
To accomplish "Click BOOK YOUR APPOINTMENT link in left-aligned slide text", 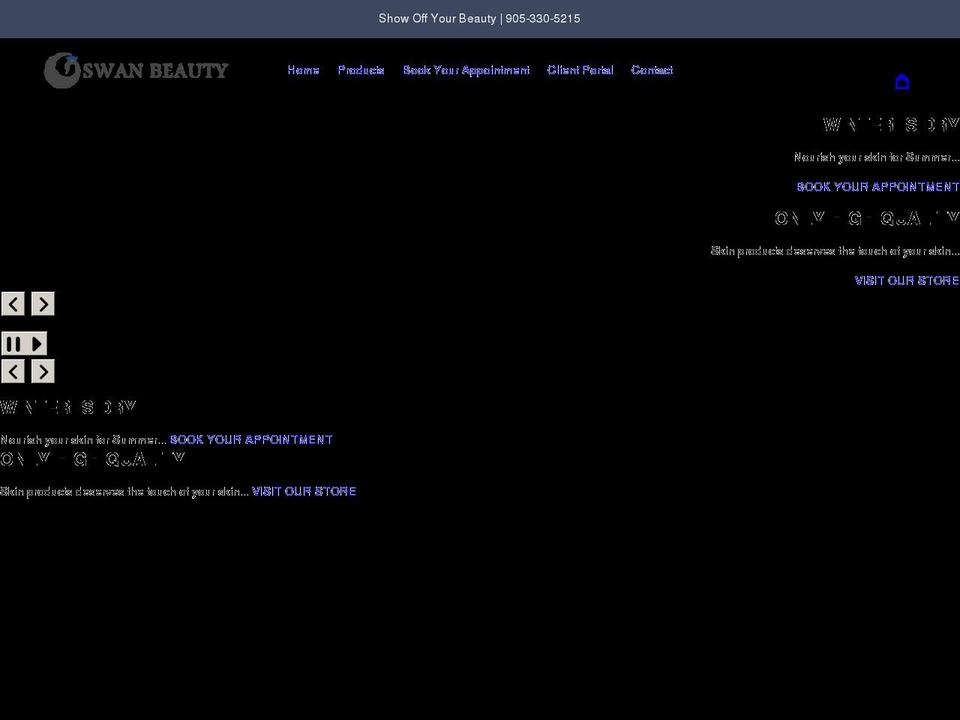I will click(x=251, y=440).
